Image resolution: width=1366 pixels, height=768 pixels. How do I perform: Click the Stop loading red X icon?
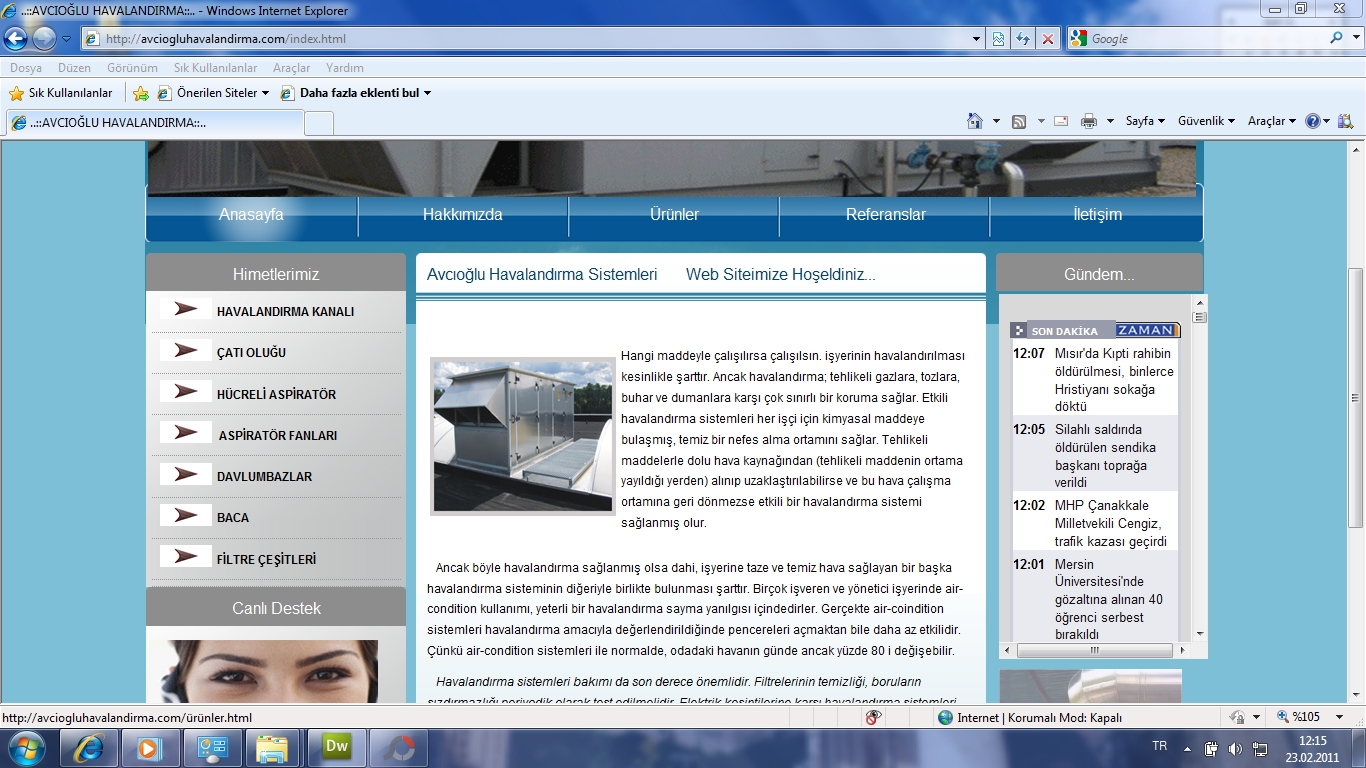click(x=1047, y=39)
